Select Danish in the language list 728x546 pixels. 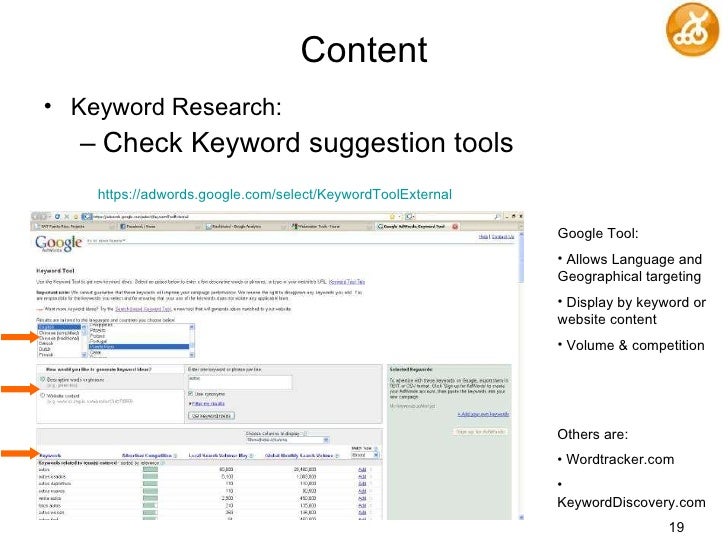click(x=46, y=344)
